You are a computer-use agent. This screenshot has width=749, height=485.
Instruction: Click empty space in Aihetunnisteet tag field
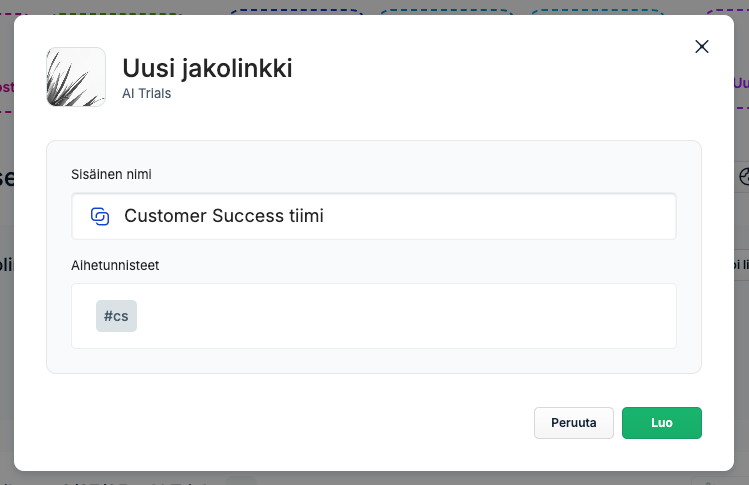click(406, 316)
